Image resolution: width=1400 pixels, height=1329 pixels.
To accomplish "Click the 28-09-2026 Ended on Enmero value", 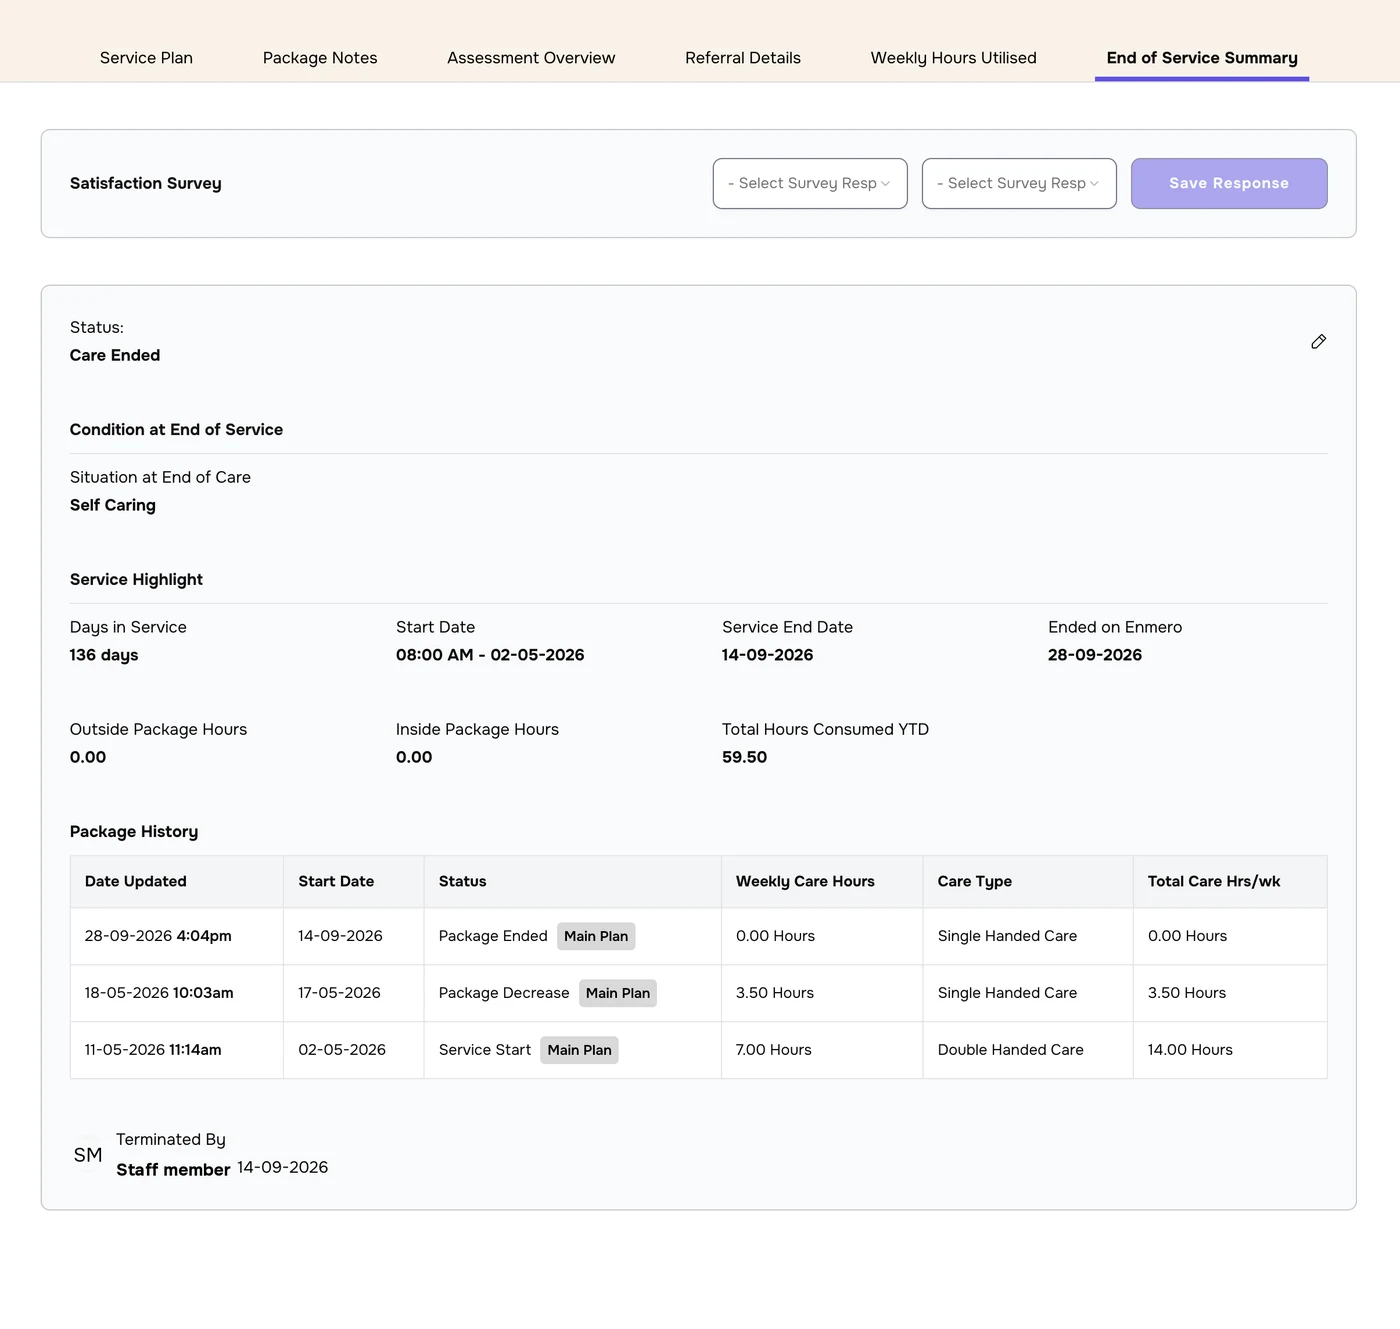I will [1095, 655].
